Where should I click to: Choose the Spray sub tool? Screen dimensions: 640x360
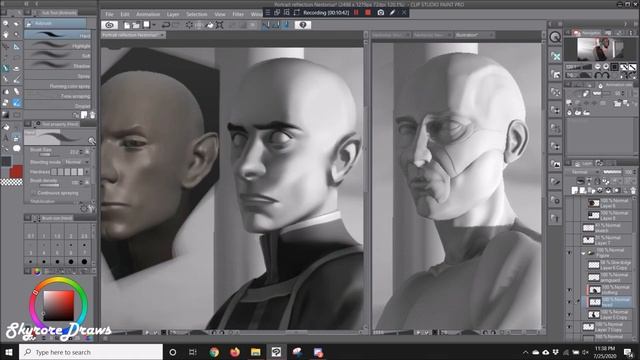(57, 76)
